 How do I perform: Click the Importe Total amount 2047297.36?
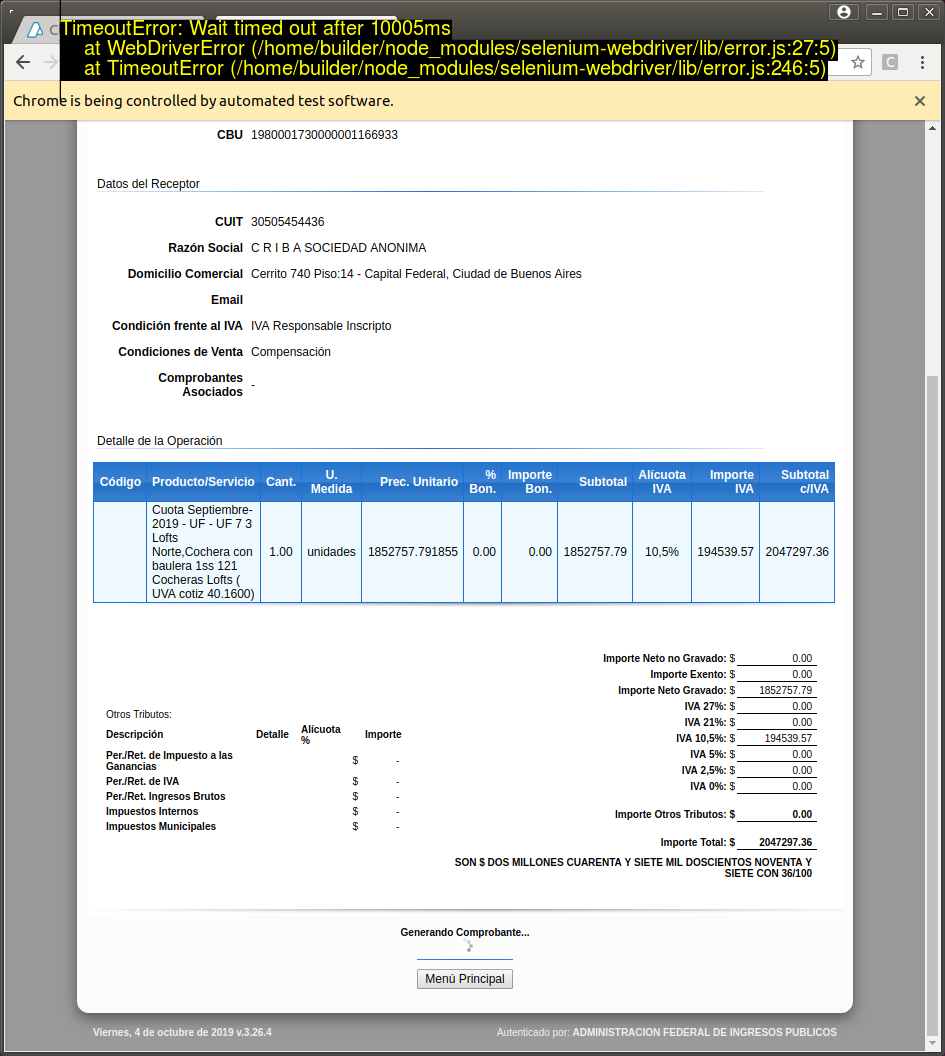pyautogui.click(x=785, y=843)
